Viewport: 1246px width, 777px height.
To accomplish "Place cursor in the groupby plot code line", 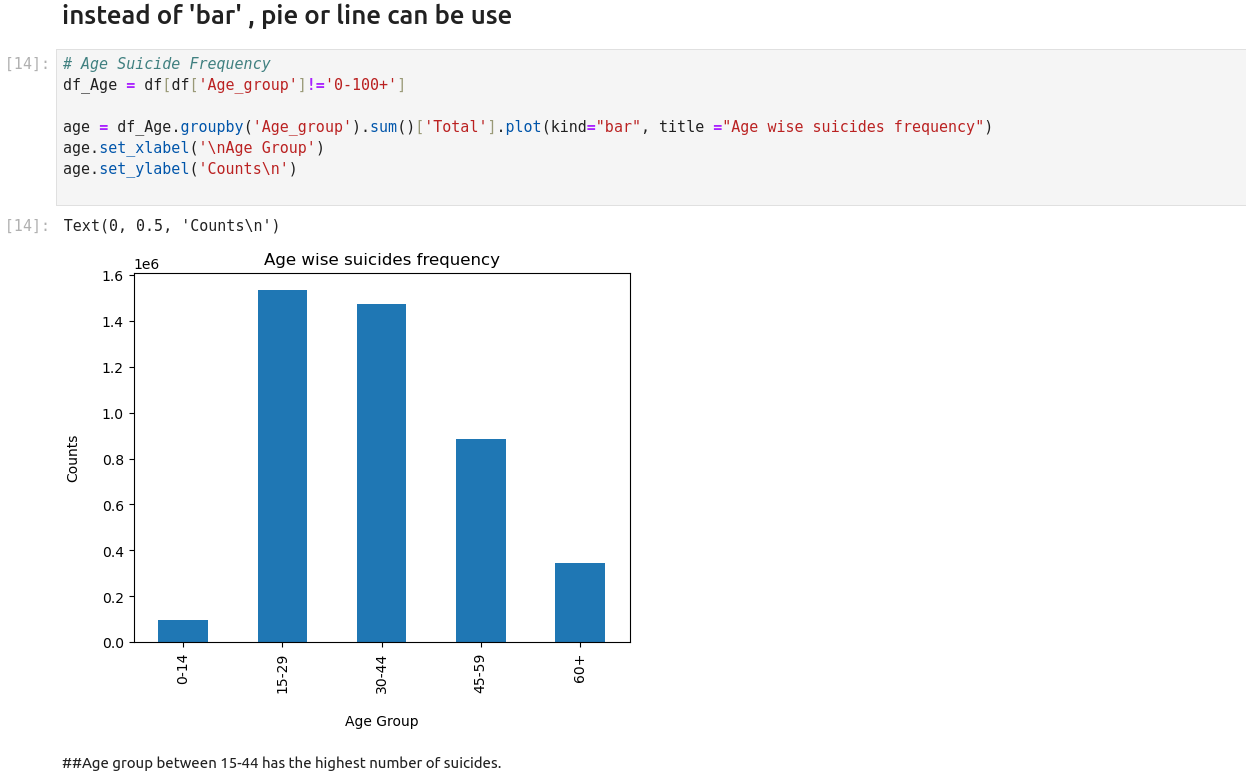I will 526,127.
